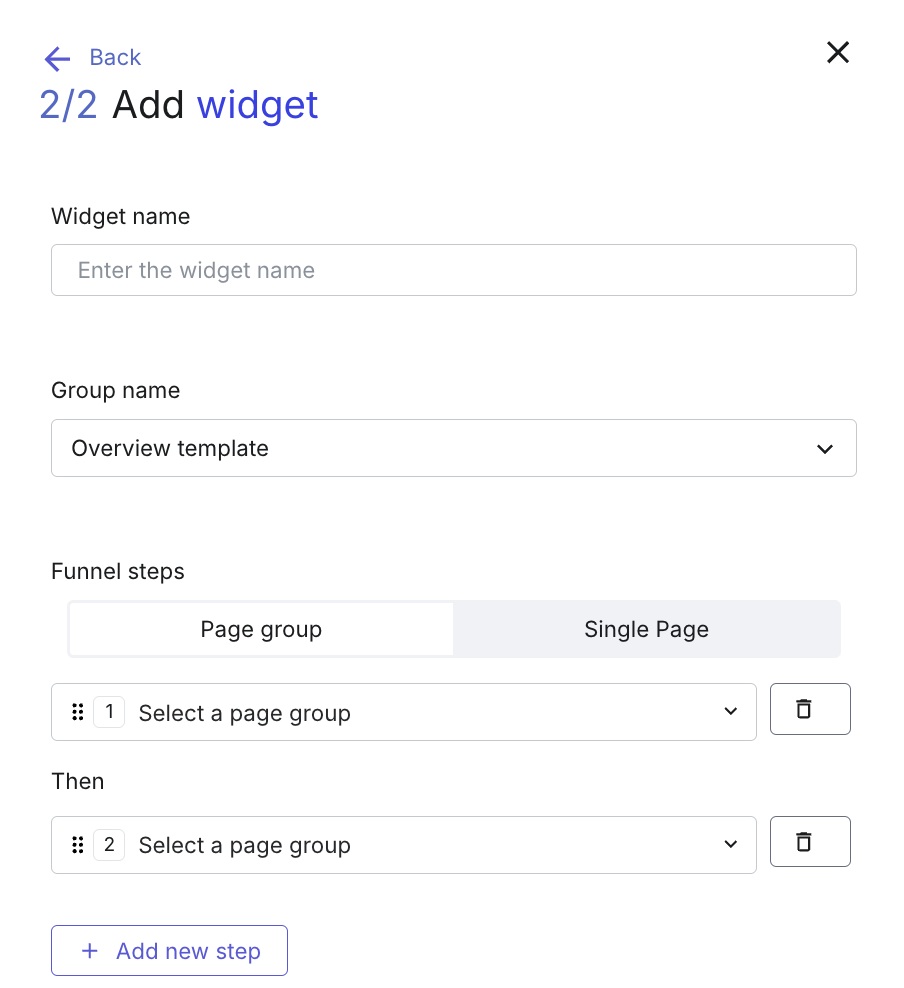Viewport: 904px width, 988px height.
Task: Click the chevron of Overview template dropdown
Action: coord(825,449)
